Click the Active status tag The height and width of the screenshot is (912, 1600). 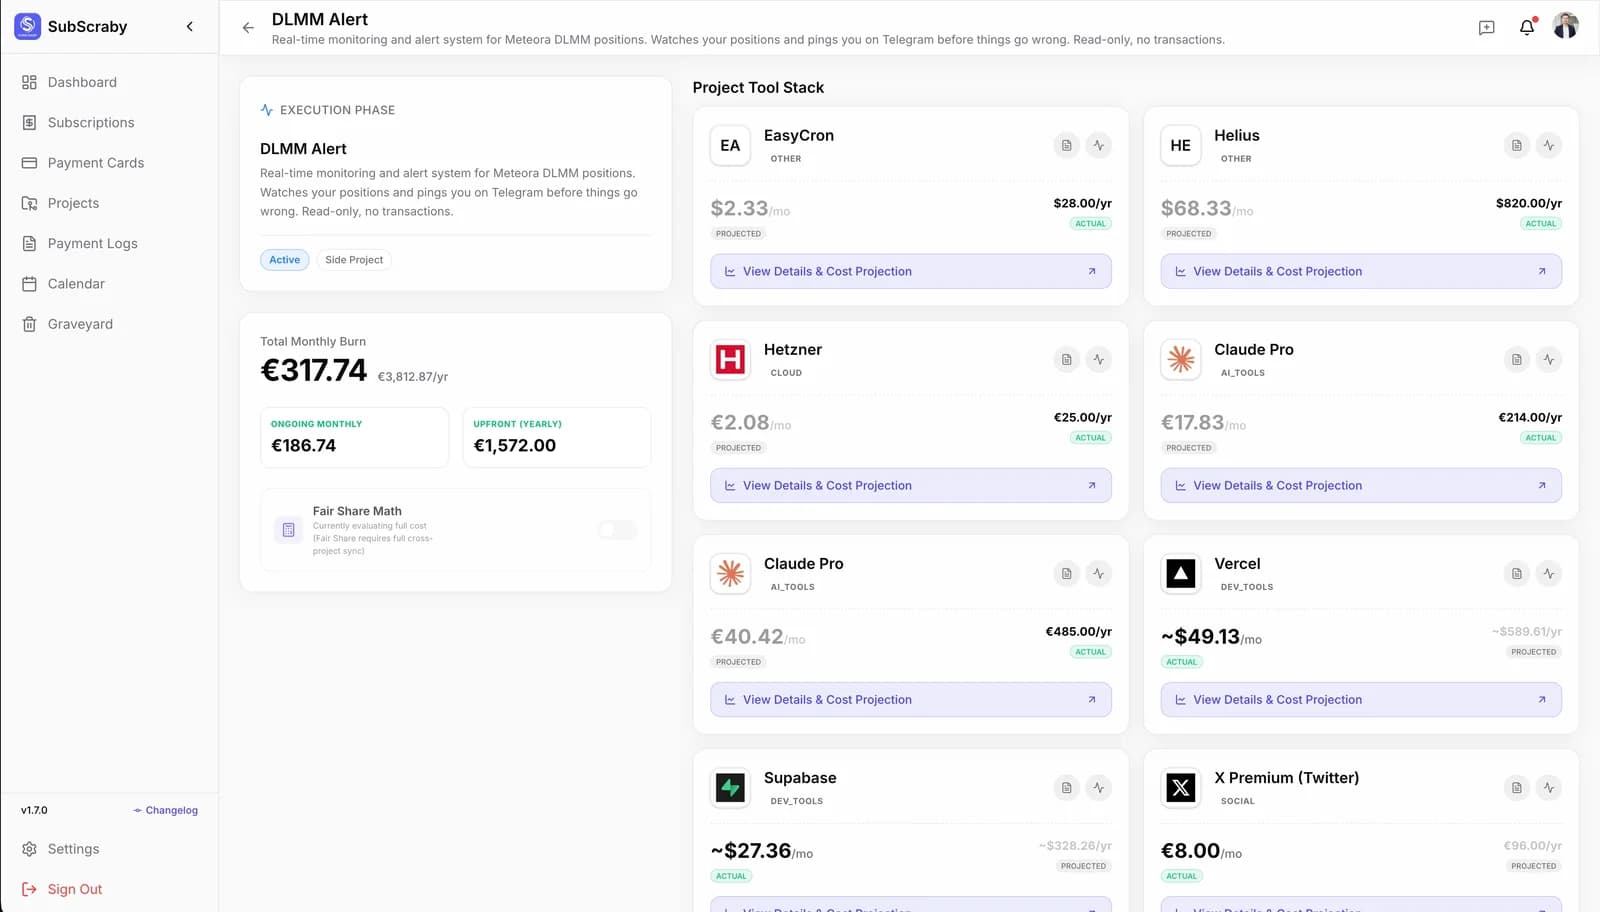(x=285, y=260)
